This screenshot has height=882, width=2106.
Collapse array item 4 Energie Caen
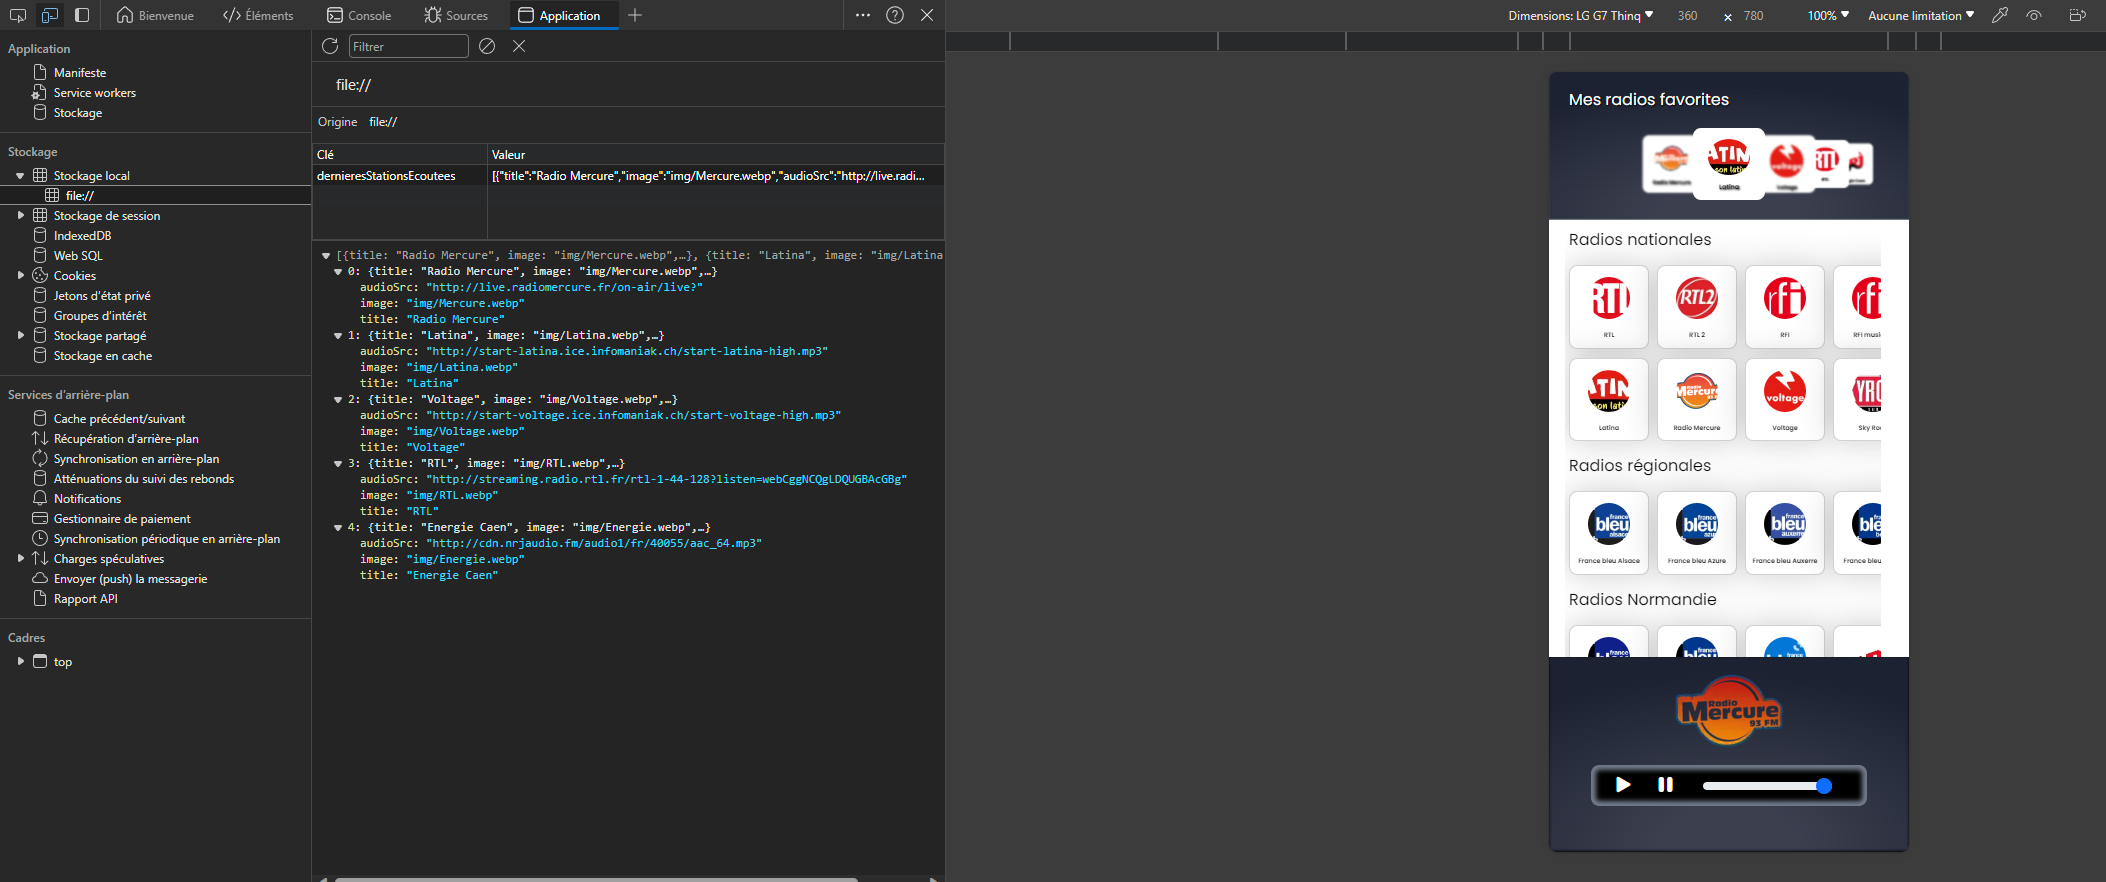click(x=338, y=527)
